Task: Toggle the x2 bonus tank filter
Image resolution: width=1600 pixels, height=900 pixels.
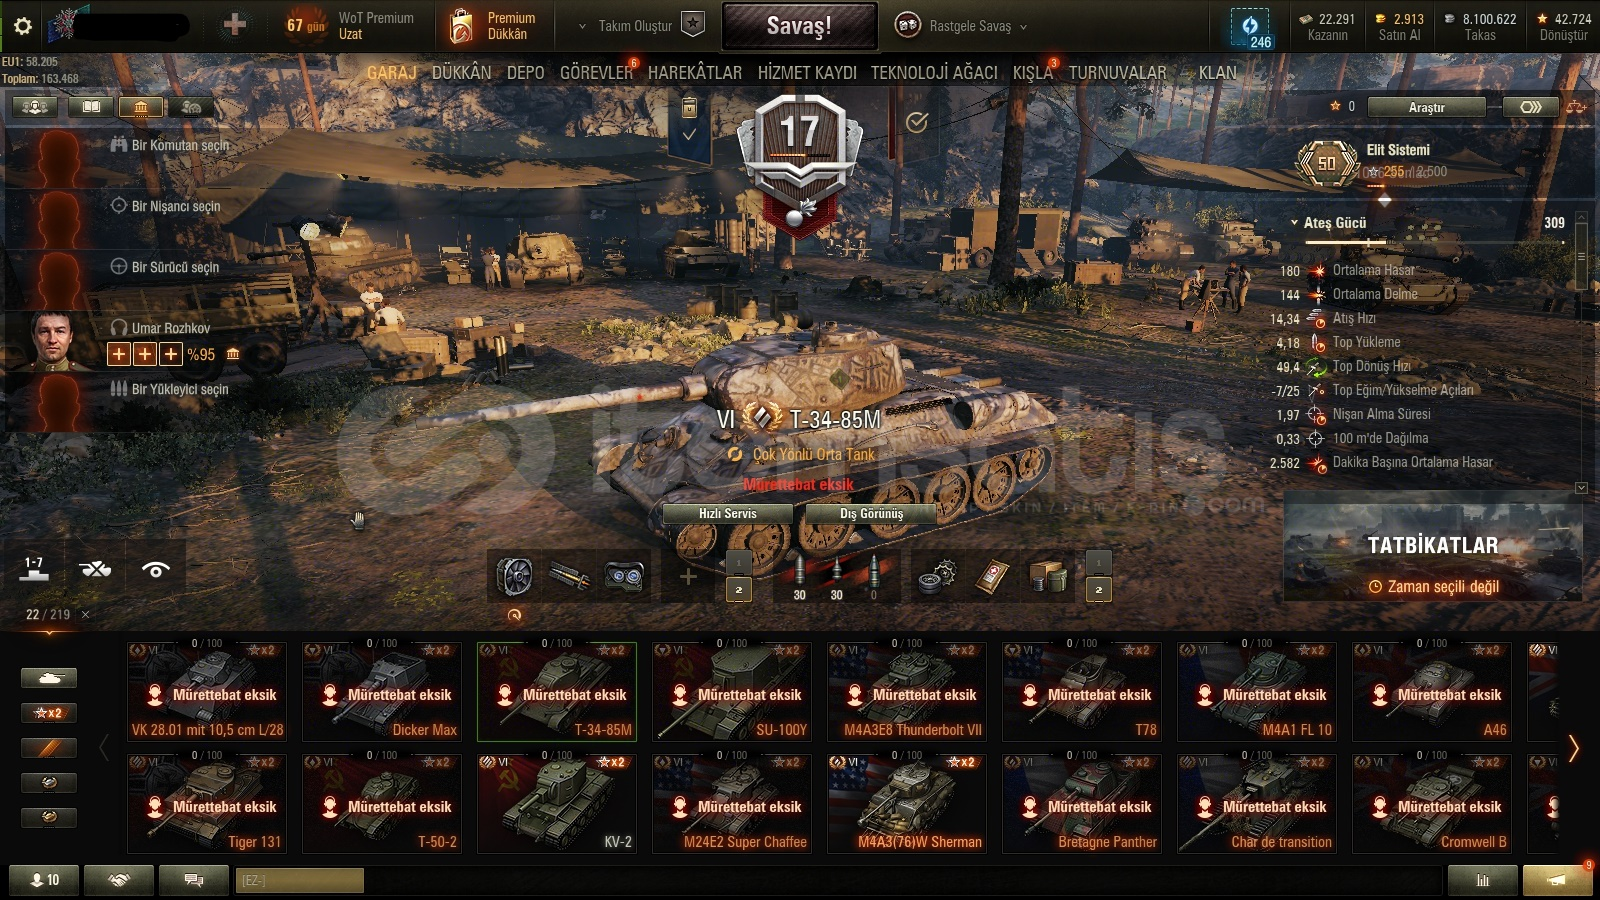Action: pyautogui.click(x=48, y=713)
